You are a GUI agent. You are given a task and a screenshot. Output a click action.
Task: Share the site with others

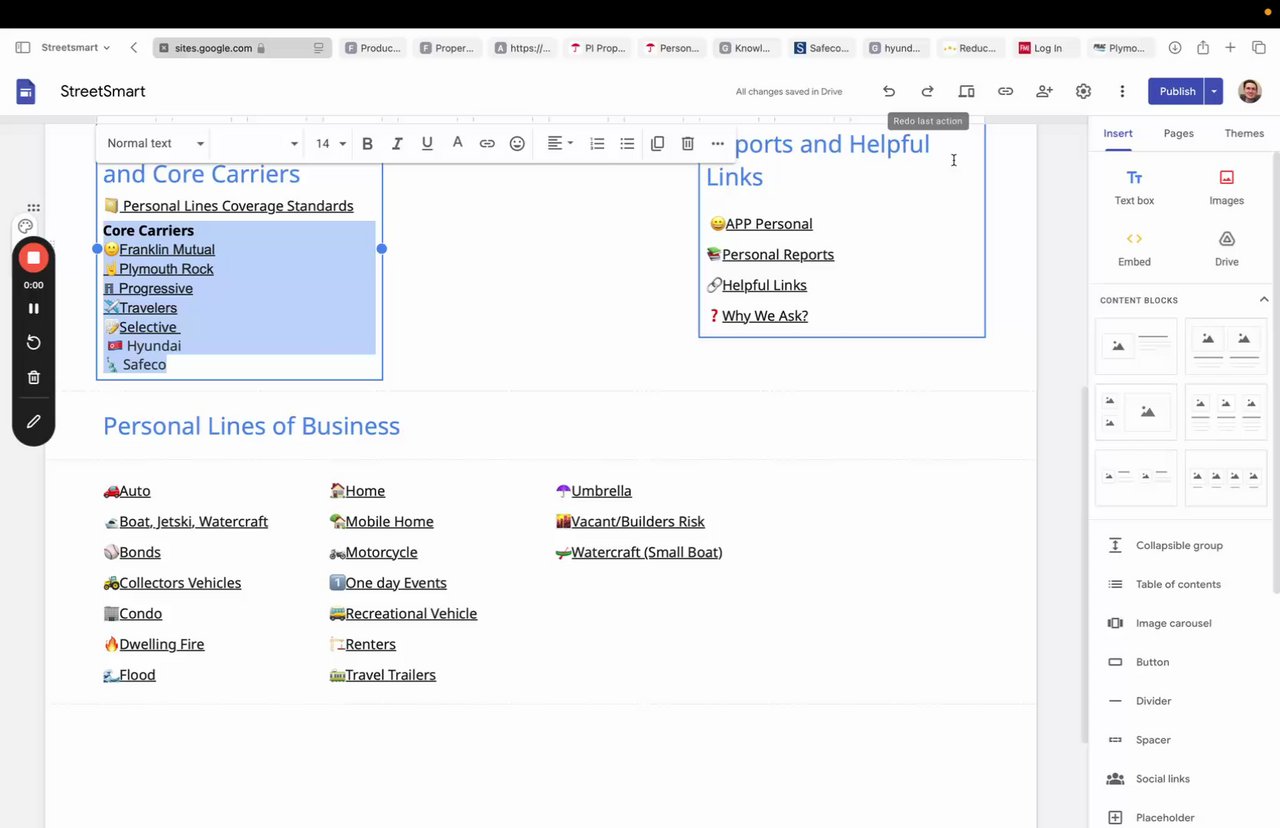(x=1044, y=91)
